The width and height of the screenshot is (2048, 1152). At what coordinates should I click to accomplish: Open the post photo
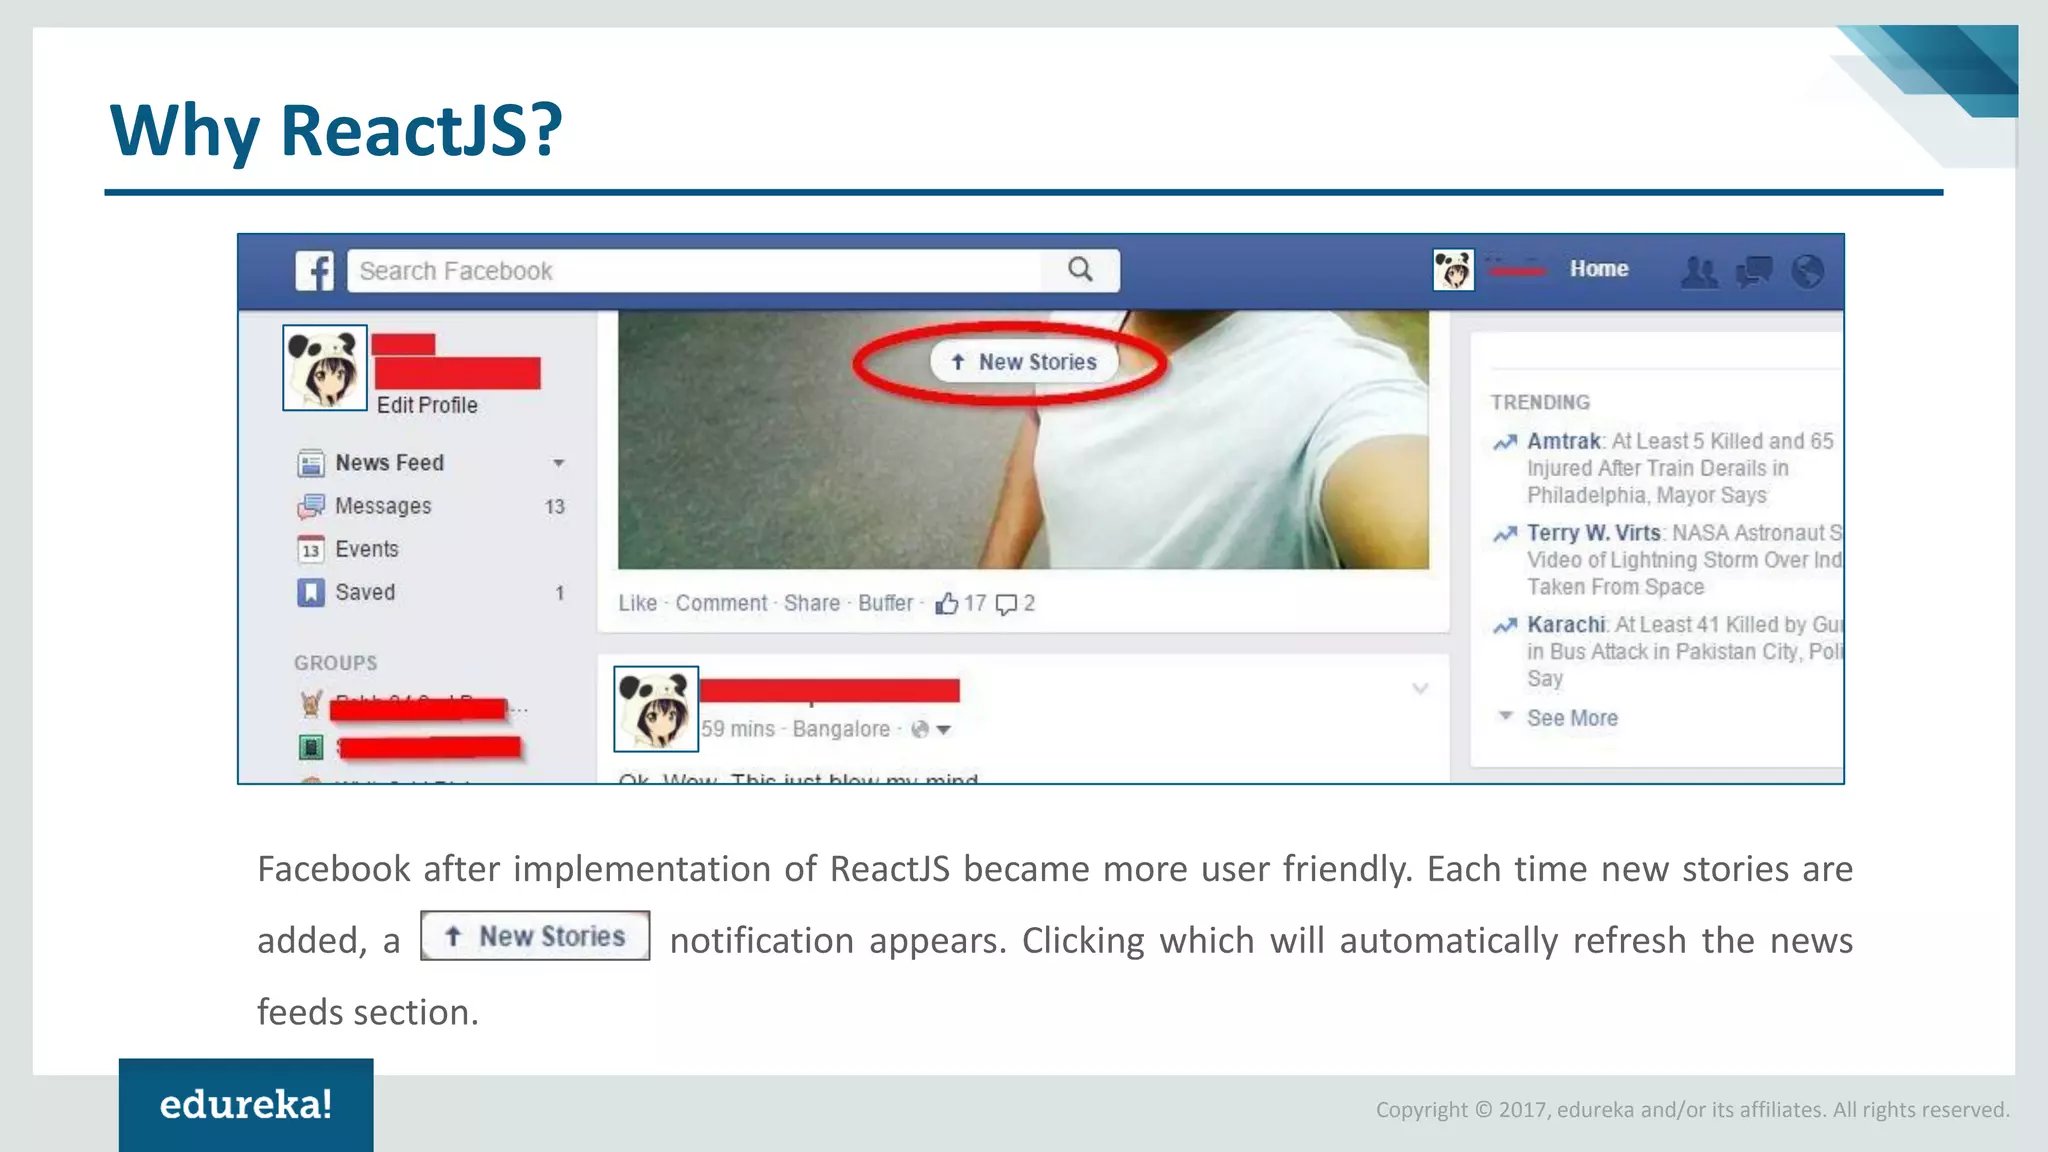point(1023,439)
